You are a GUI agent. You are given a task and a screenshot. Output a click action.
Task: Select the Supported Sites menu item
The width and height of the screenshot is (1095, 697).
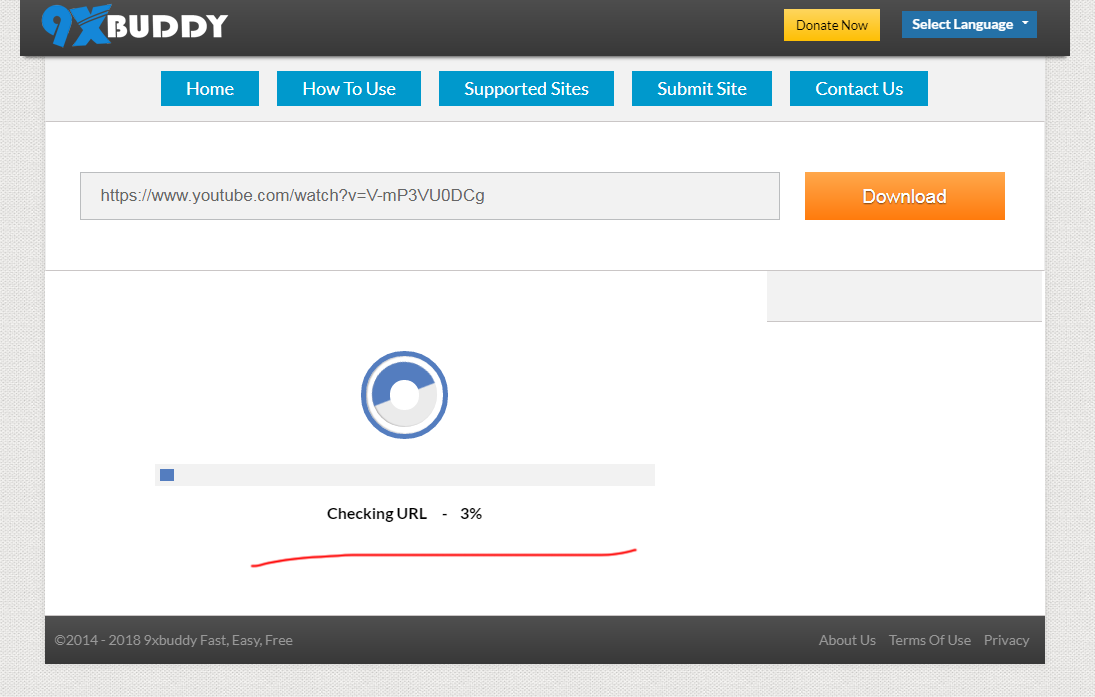[526, 89]
